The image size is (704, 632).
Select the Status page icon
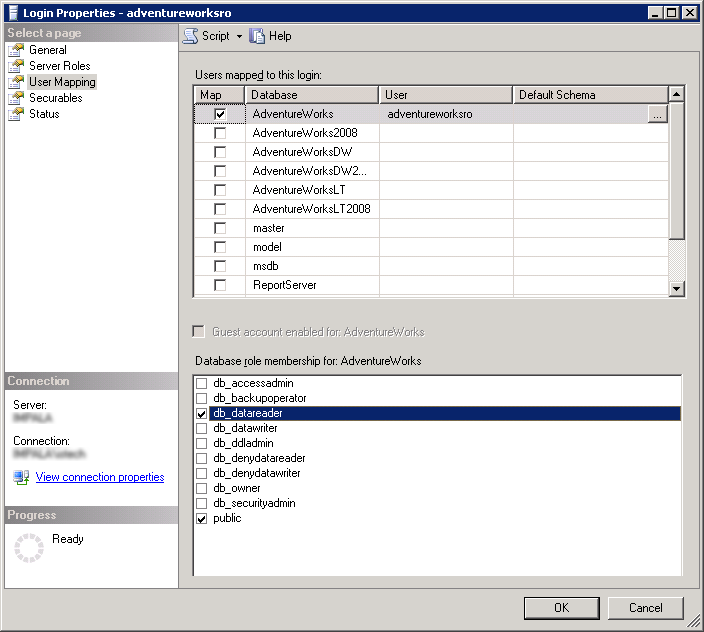(16, 114)
